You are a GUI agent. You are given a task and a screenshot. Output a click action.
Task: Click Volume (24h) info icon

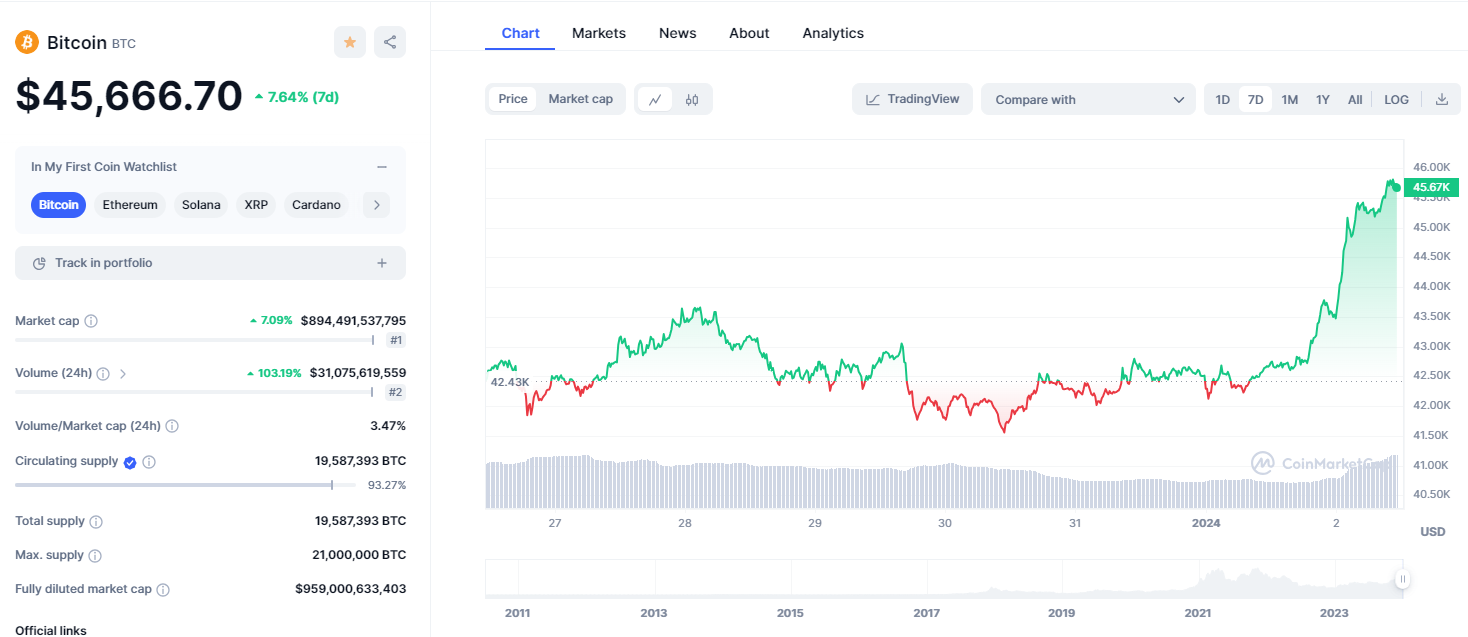click(103, 373)
